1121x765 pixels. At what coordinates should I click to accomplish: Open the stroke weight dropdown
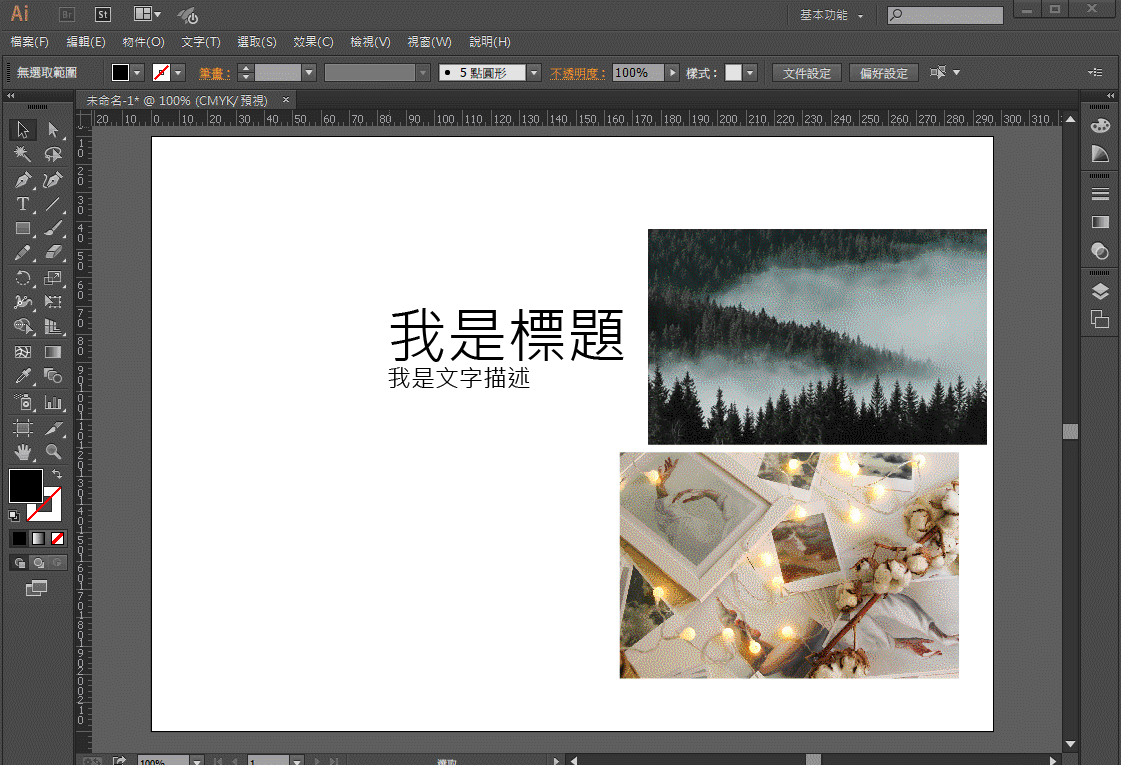309,72
